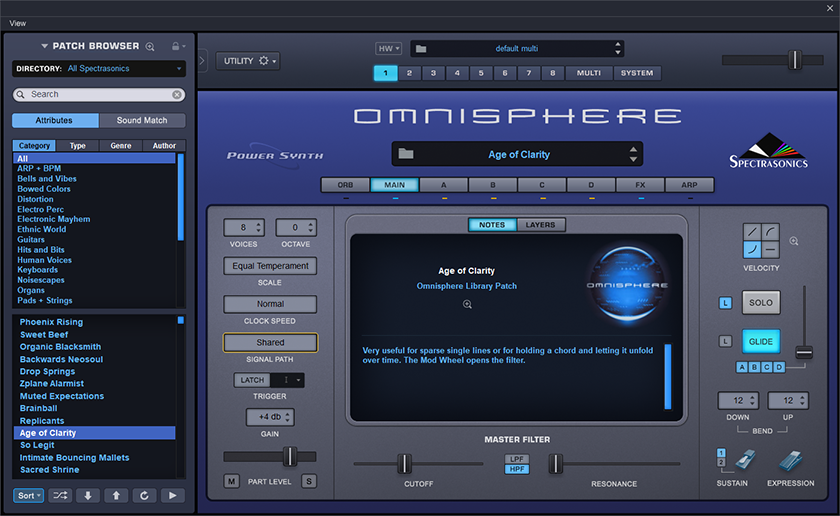Switch to the Sound Match tab
The image size is (840, 516).
(x=142, y=121)
